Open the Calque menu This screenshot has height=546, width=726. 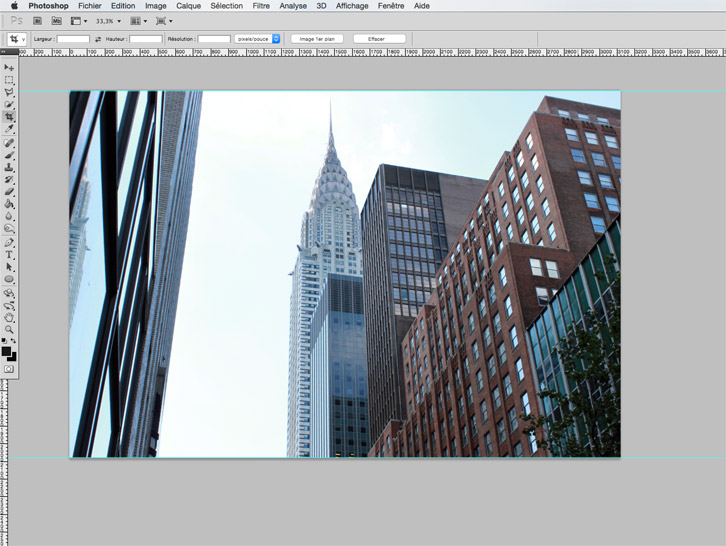tap(188, 6)
